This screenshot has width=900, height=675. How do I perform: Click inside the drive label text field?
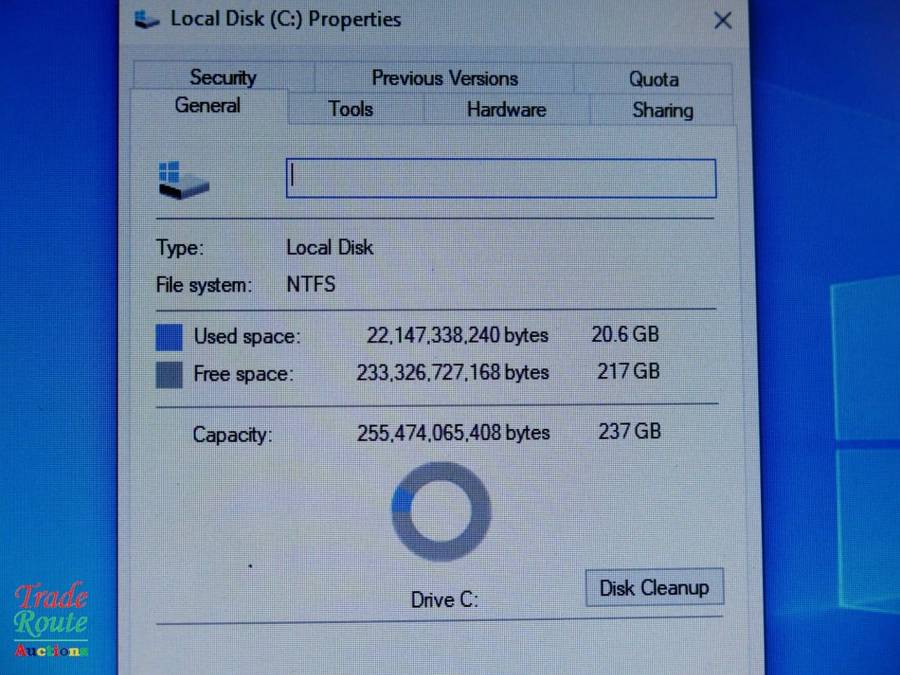pos(501,179)
